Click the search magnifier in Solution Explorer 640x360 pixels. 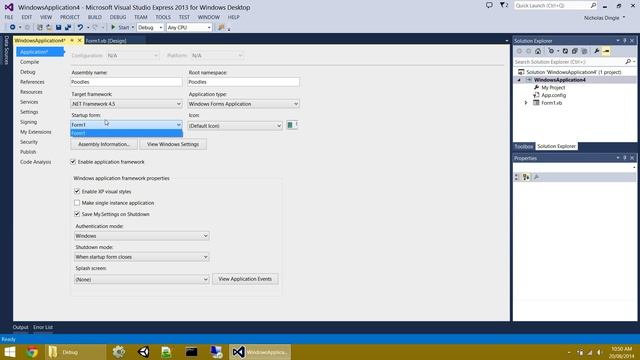[628, 62]
